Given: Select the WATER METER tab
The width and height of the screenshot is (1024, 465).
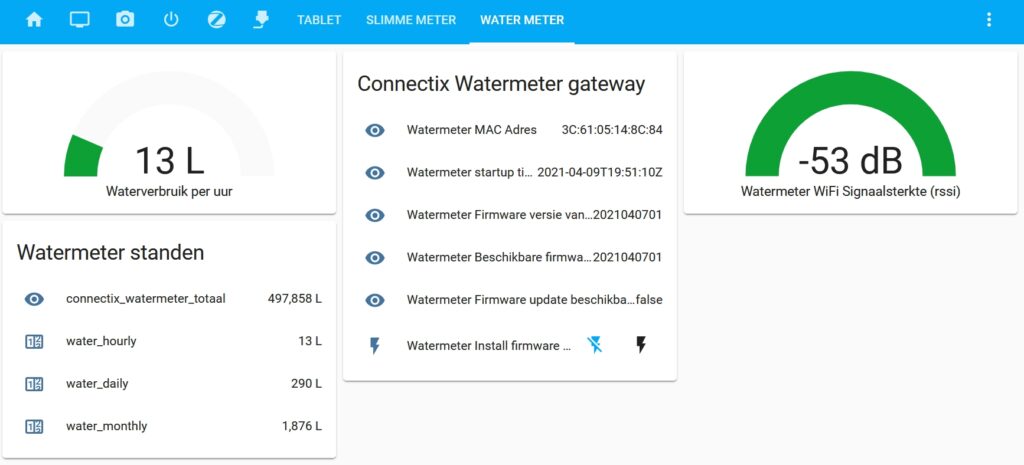Looking at the screenshot, I should point(522,20).
